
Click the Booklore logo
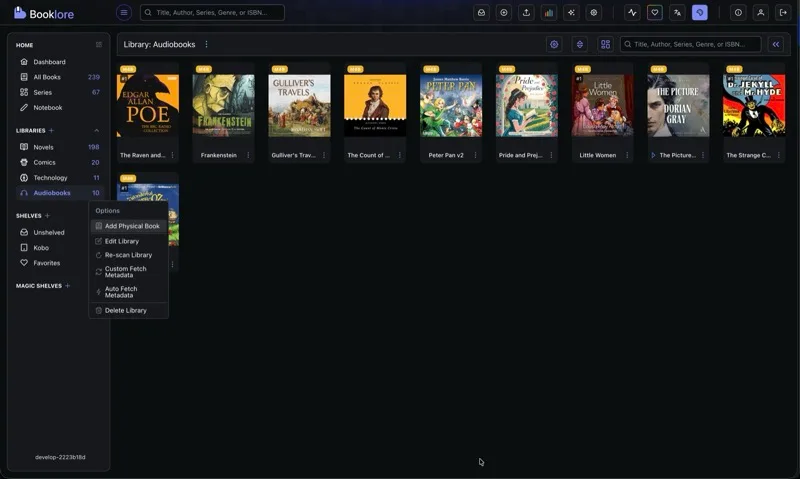(44, 13)
